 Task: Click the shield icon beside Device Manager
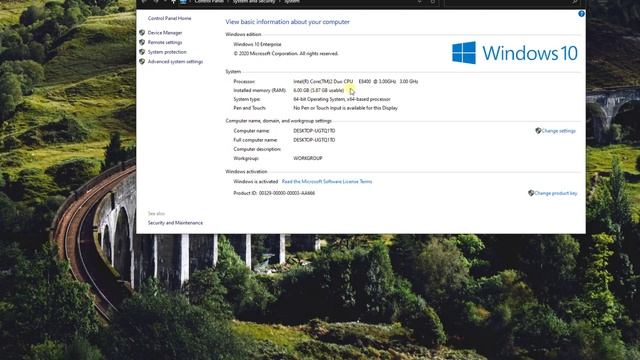(142, 33)
